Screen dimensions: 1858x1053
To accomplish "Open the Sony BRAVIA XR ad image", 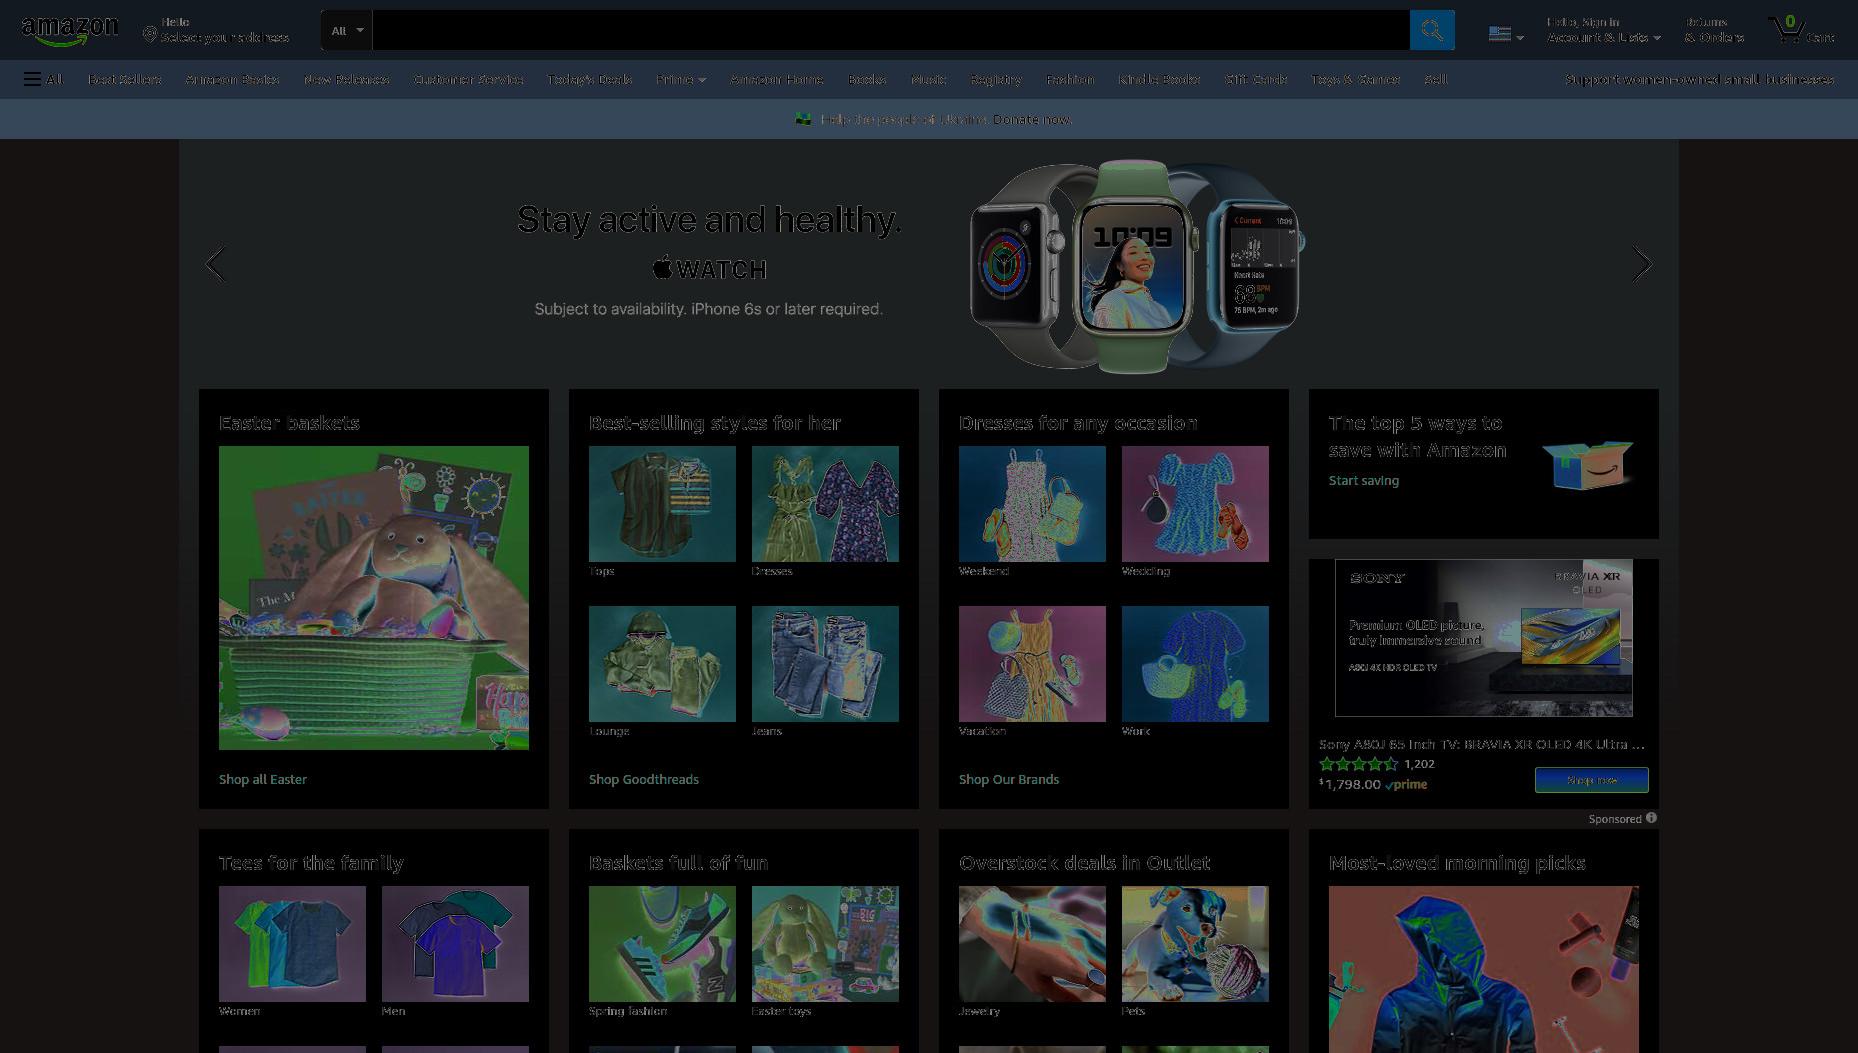I will [x=1484, y=638].
